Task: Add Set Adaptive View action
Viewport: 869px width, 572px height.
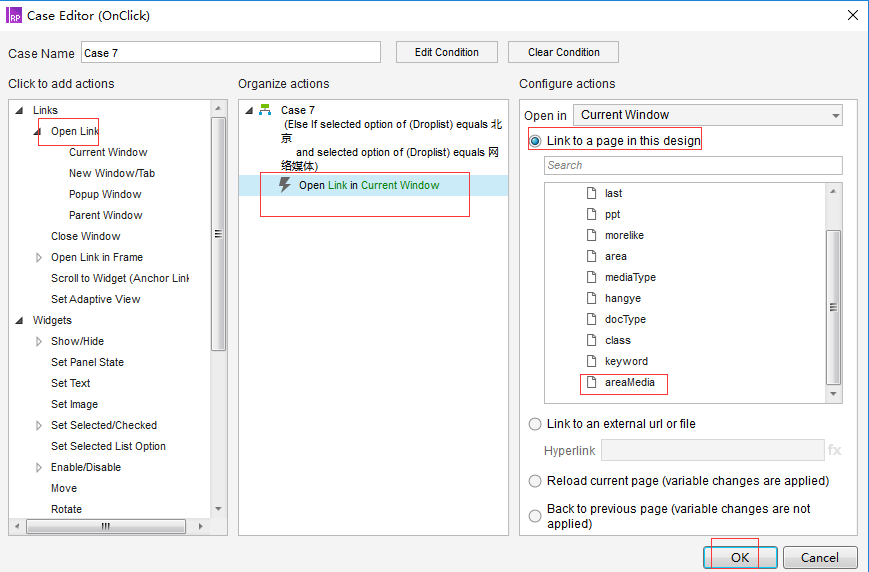Action: click(x=95, y=299)
